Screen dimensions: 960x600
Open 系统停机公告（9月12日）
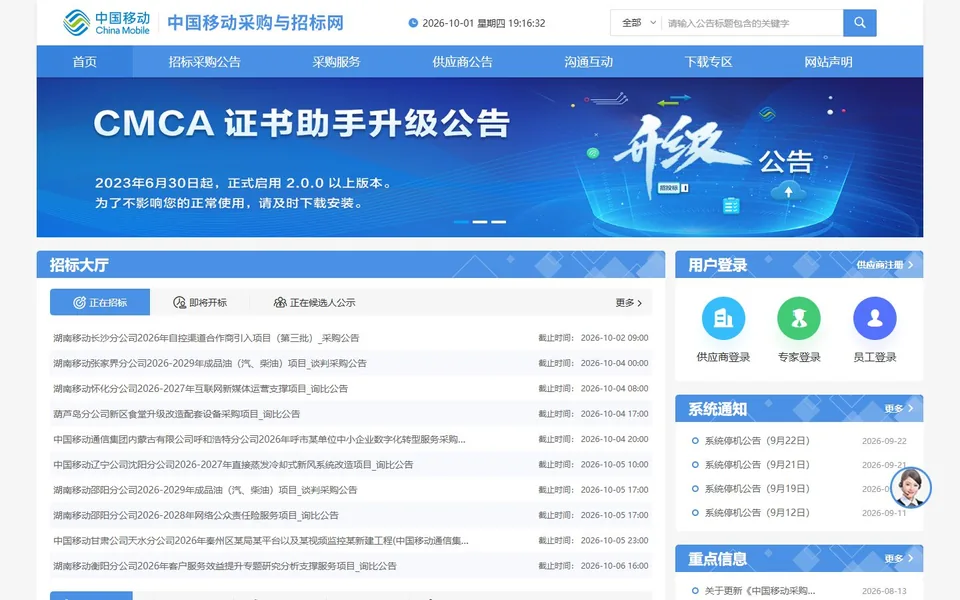pos(757,512)
